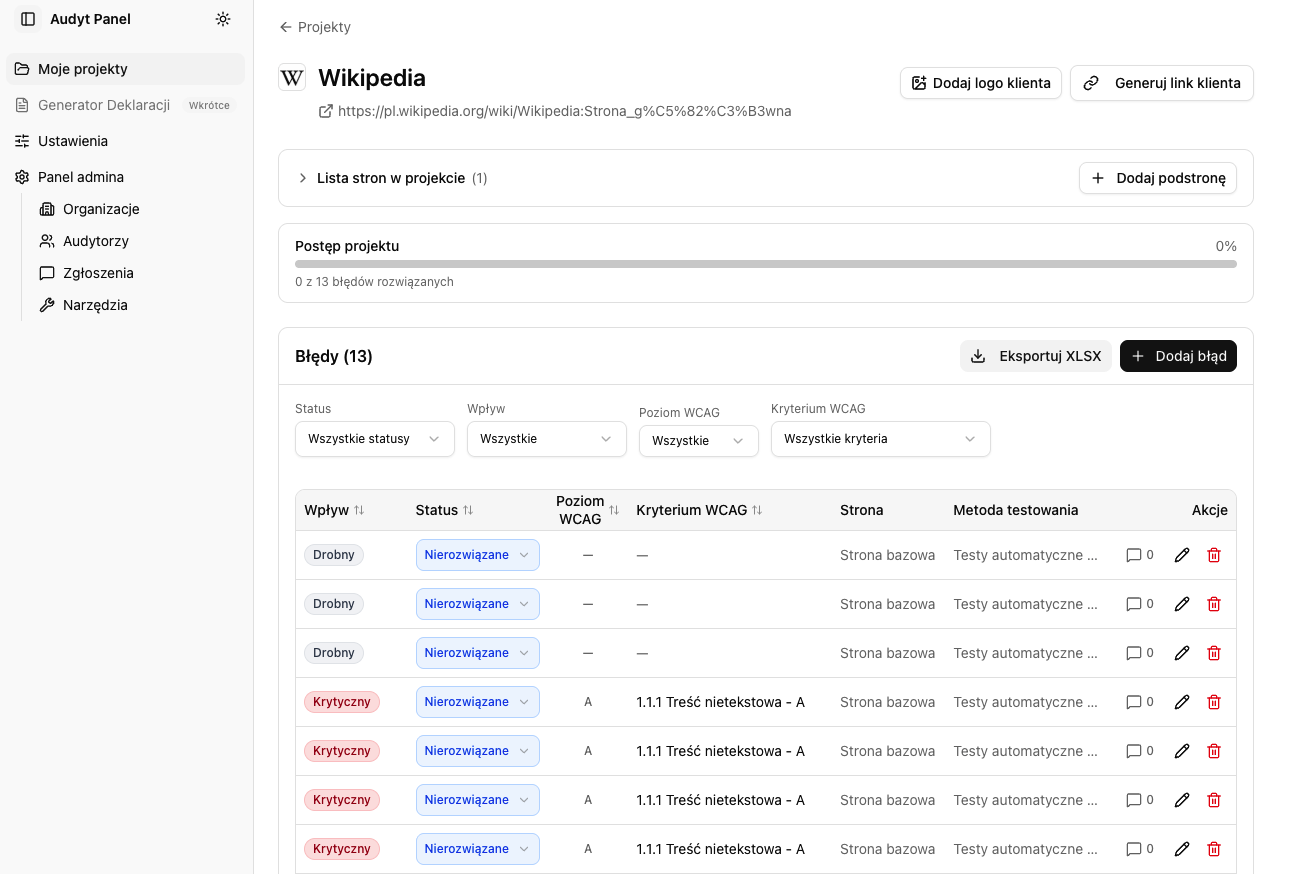Open the "Panel admina" sidebar section
Image resolution: width=1290 pixels, height=874 pixels.
126,177
